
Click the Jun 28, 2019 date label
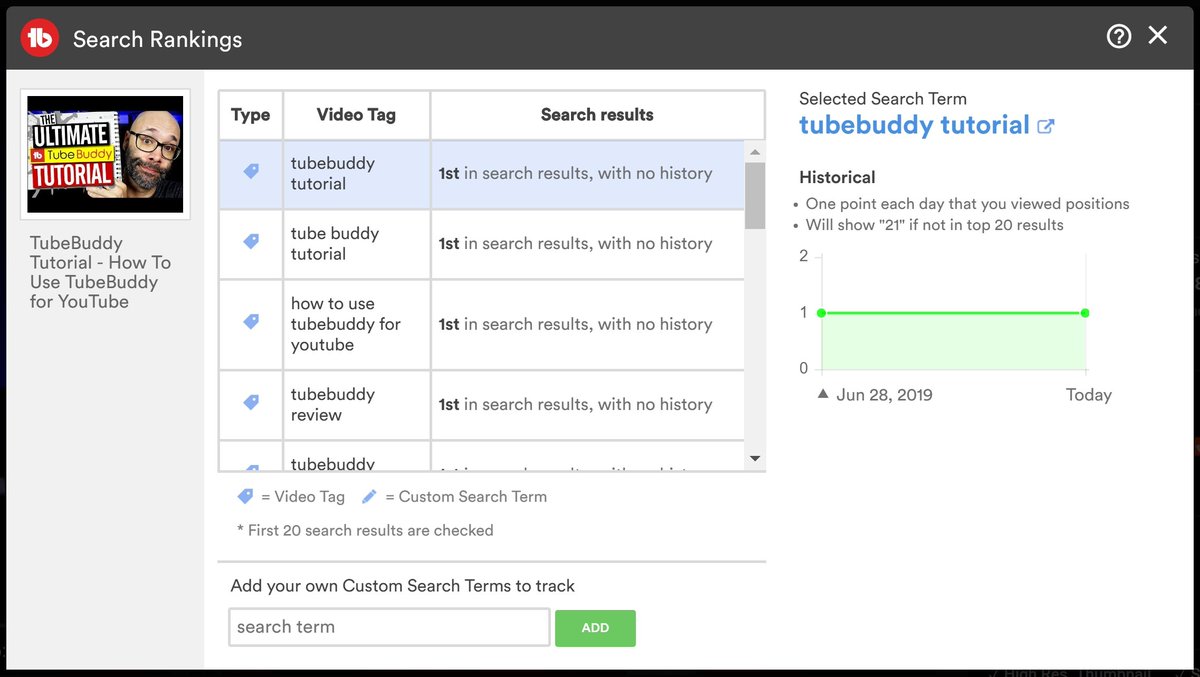(x=884, y=395)
